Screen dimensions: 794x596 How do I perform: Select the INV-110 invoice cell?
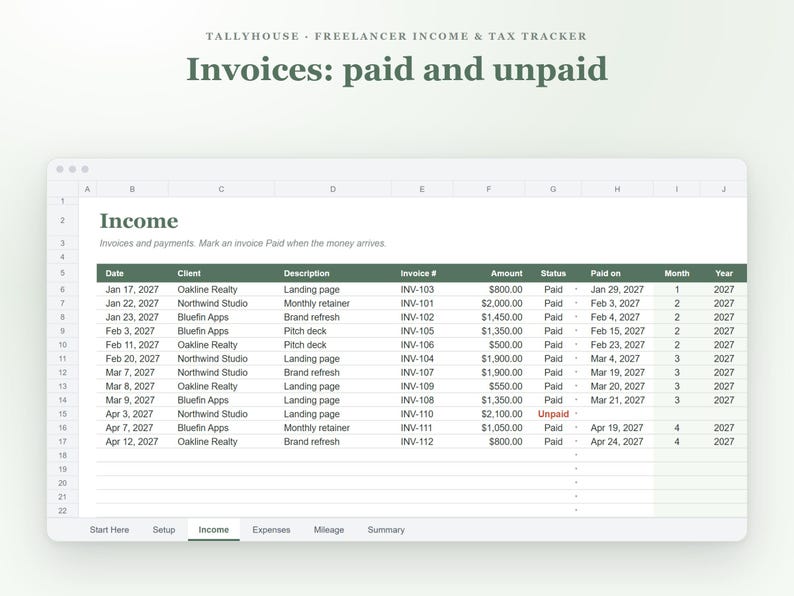click(x=422, y=413)
